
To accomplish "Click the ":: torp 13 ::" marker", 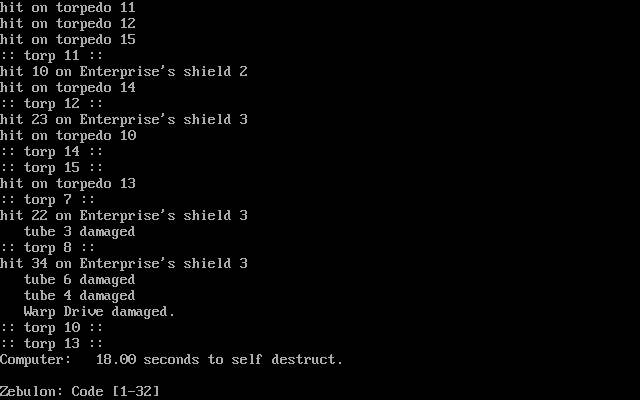I will tap(51, 343).
